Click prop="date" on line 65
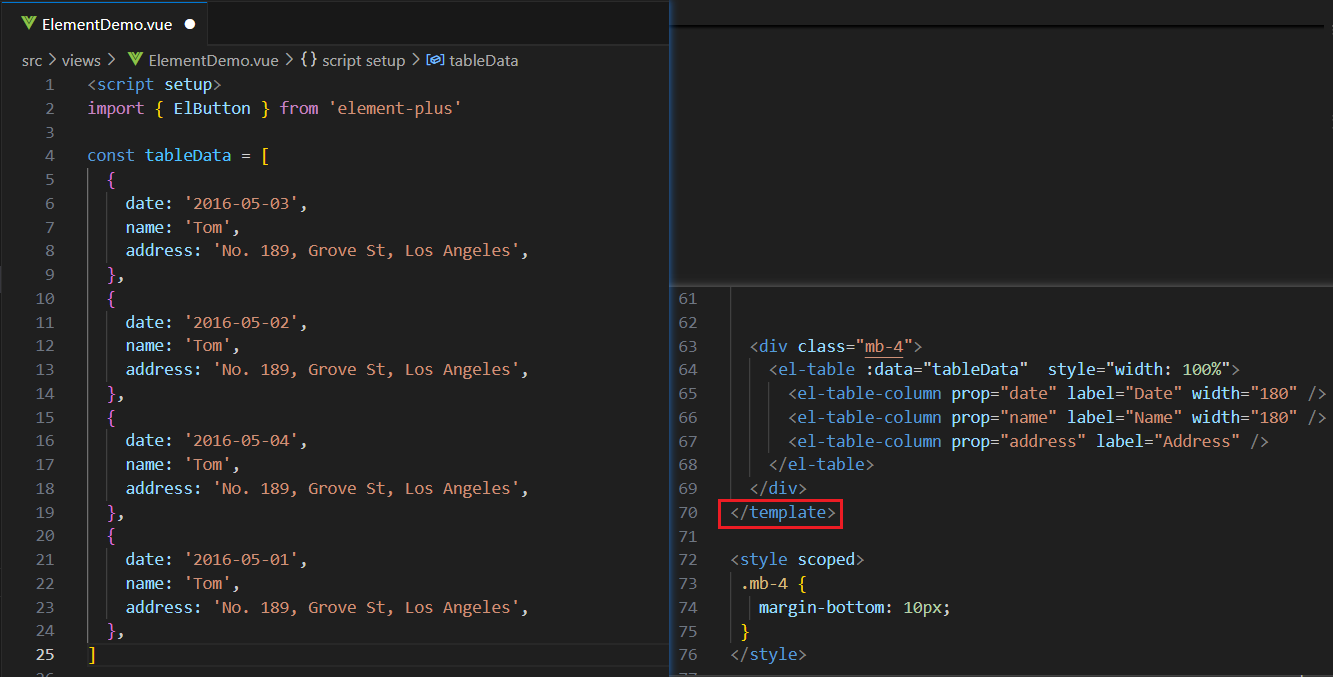1333x677 pixels. pyautogui.click(x=1004, y=394)
